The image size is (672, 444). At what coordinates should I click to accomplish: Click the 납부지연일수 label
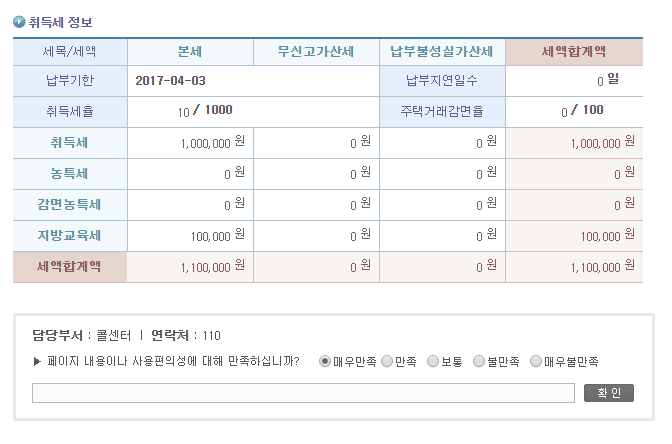tap(442, 81)
